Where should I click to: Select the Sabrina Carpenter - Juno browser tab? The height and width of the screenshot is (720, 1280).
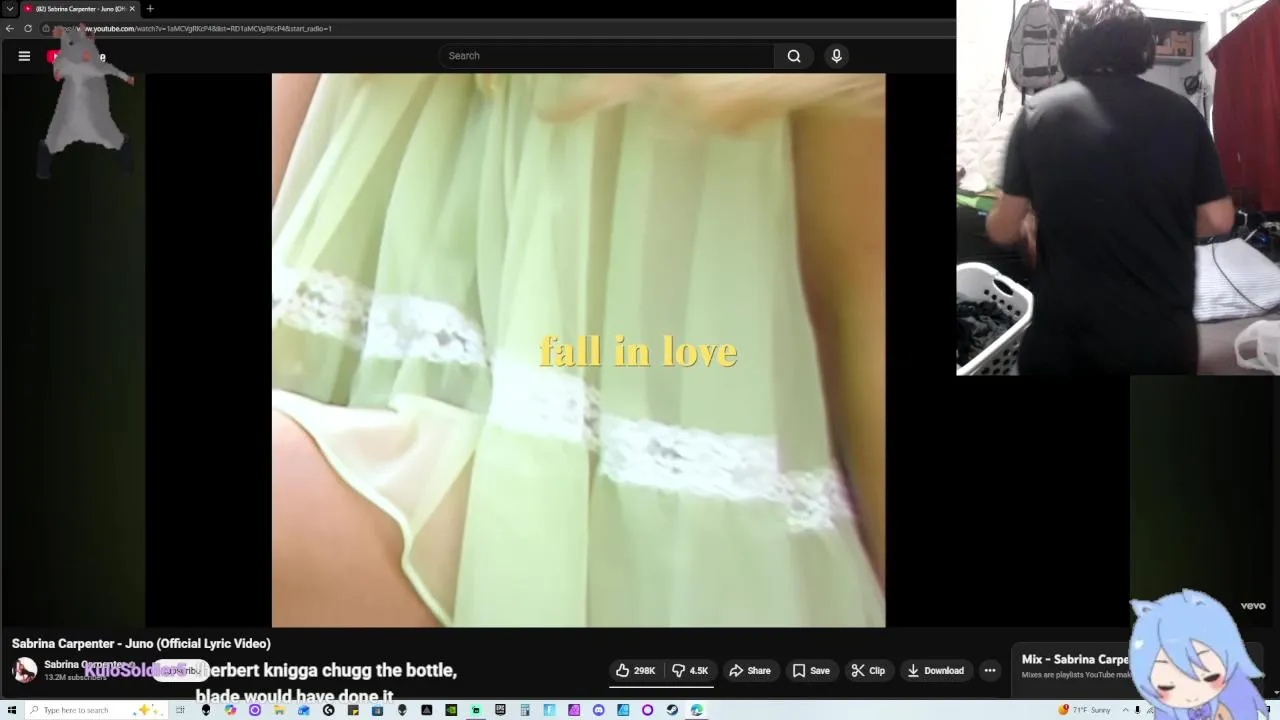[79, 9]
